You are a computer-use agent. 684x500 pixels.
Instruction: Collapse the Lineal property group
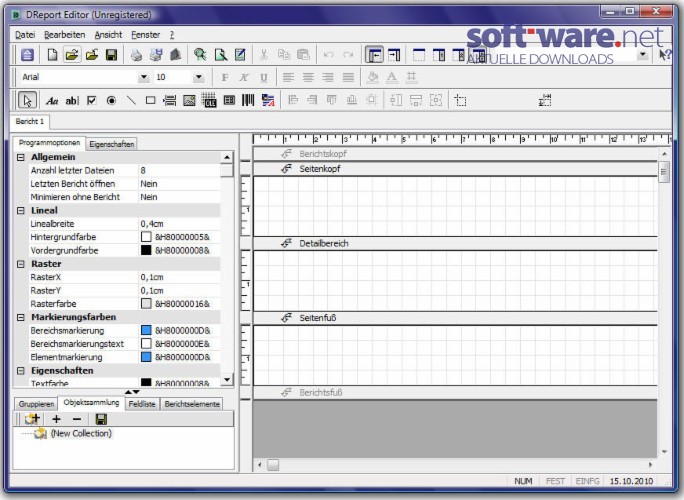point(21,211)
